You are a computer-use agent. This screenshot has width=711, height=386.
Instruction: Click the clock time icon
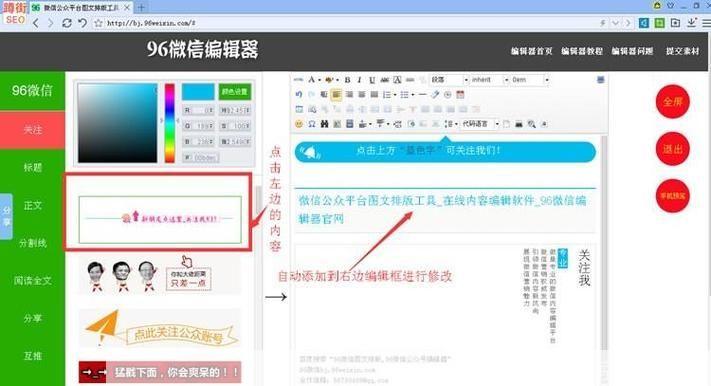point(448,94)
